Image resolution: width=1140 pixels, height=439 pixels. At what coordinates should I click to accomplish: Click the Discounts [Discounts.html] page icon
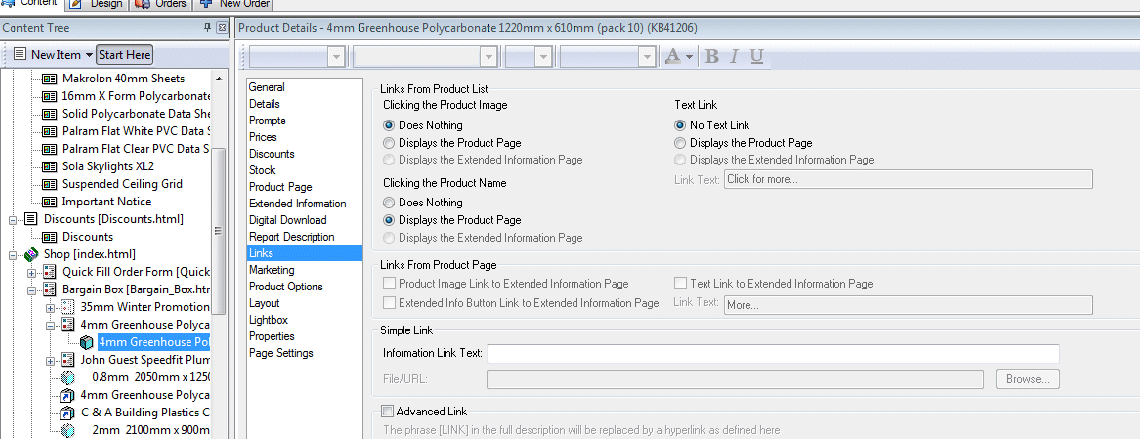click(31, 219)
